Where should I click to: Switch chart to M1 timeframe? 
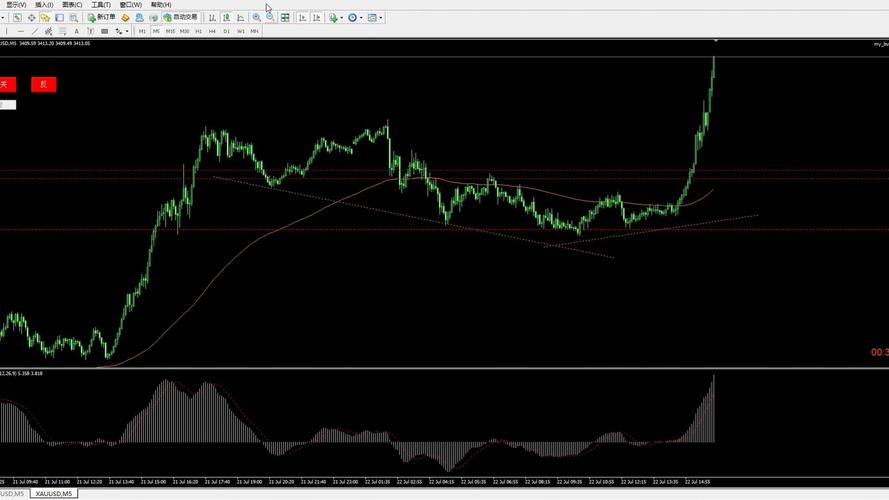tap(142, 31)
